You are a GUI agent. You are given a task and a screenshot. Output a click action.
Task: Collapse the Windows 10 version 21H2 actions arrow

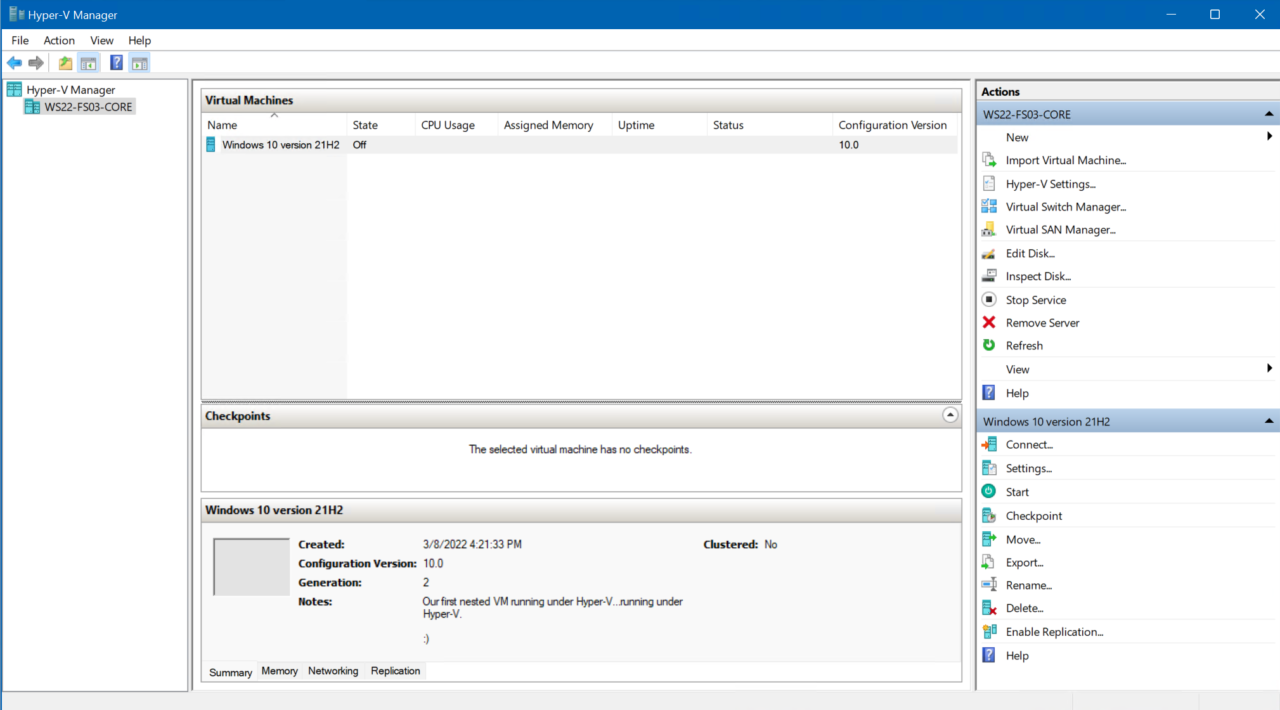click(x=1269, y=422)
